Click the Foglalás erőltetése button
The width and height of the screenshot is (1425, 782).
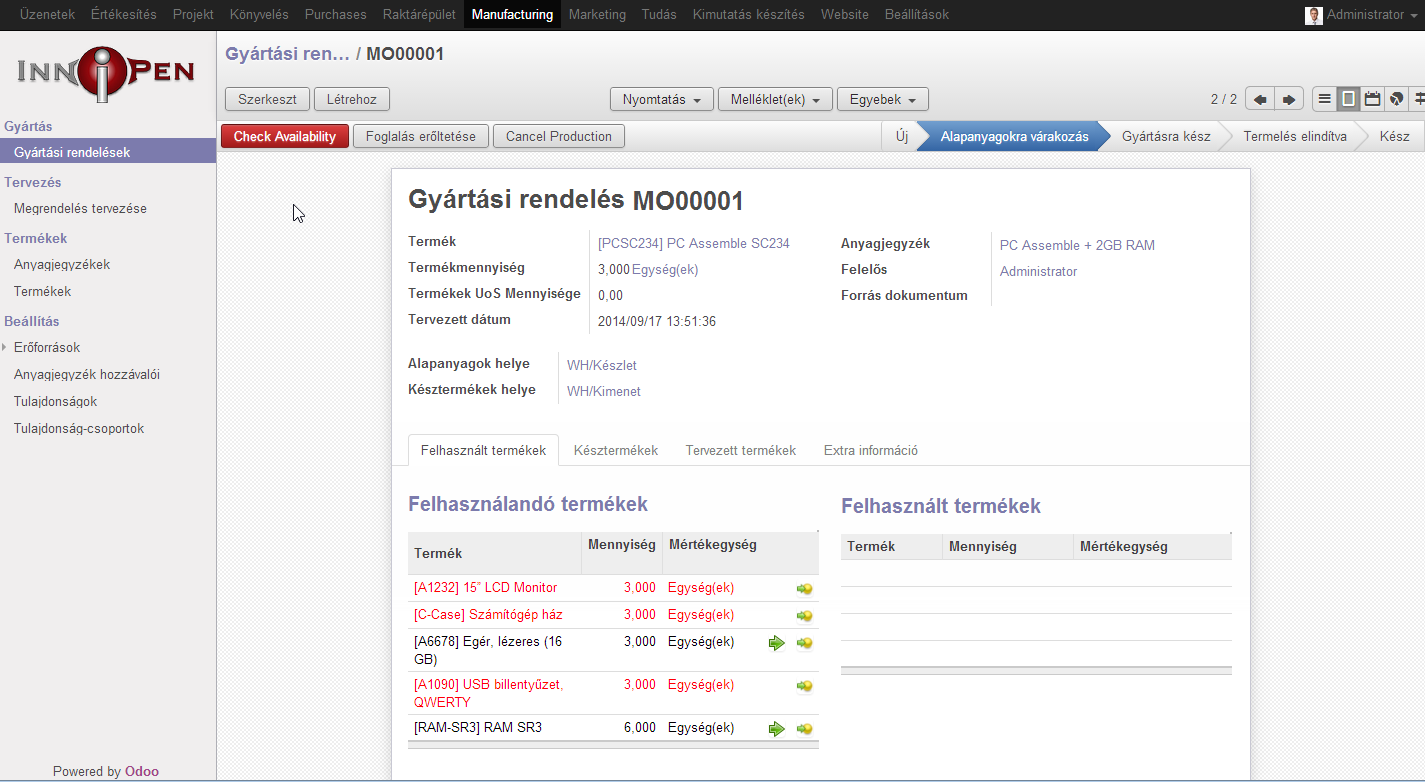(421, 136)
